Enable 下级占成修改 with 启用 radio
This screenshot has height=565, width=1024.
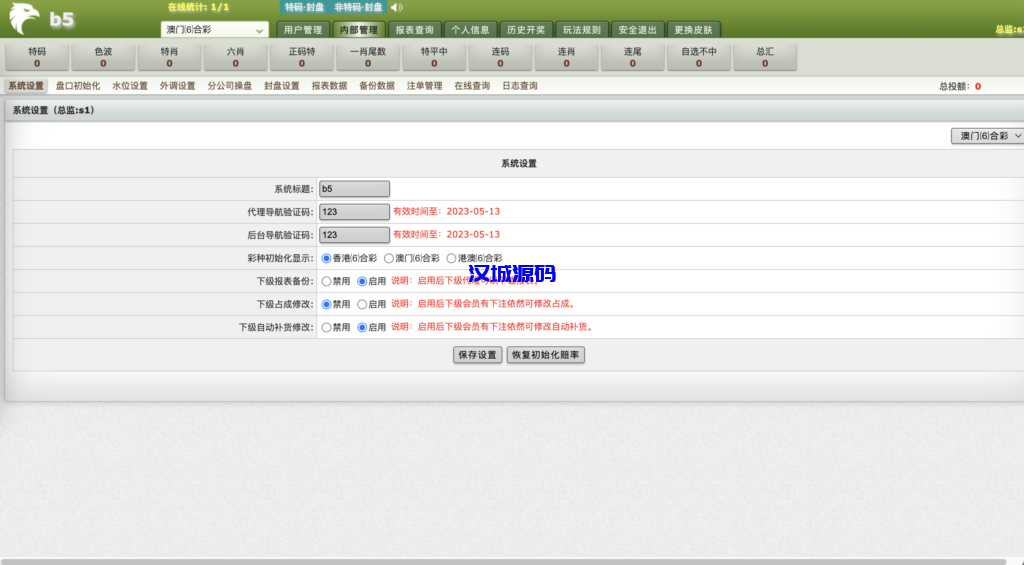coord(362,304)
